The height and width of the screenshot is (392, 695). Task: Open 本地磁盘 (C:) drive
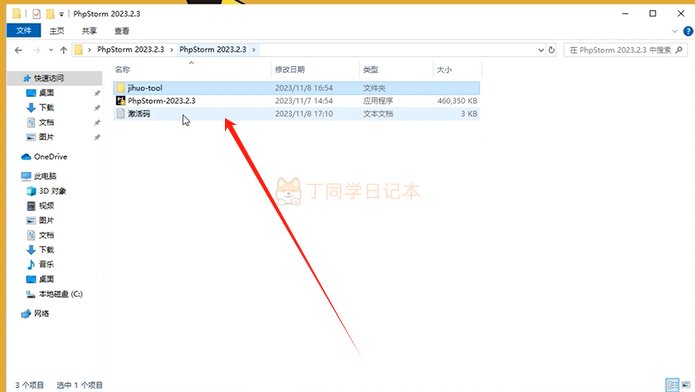point(60,294)
